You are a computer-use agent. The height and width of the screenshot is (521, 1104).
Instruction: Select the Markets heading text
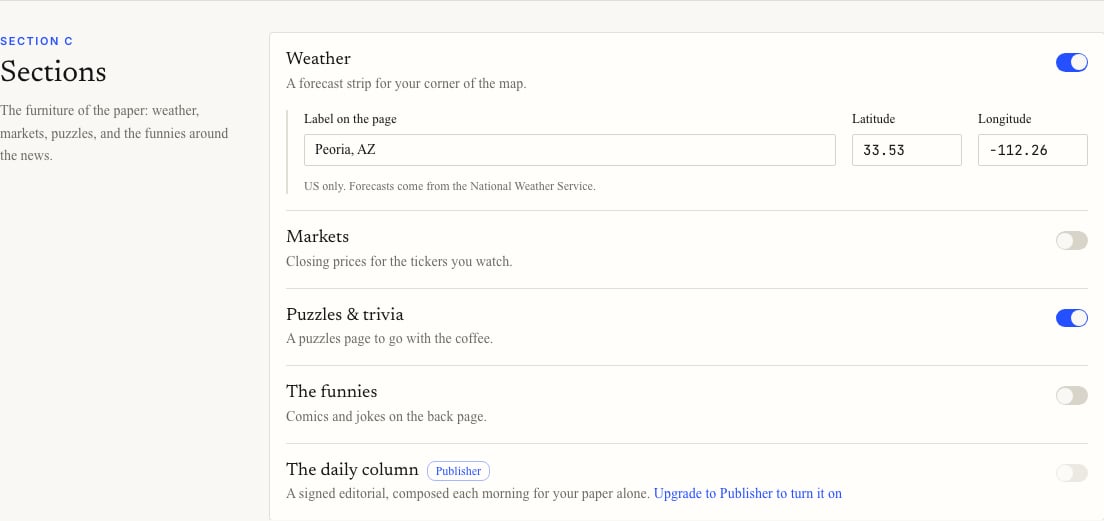pos(318,237)
